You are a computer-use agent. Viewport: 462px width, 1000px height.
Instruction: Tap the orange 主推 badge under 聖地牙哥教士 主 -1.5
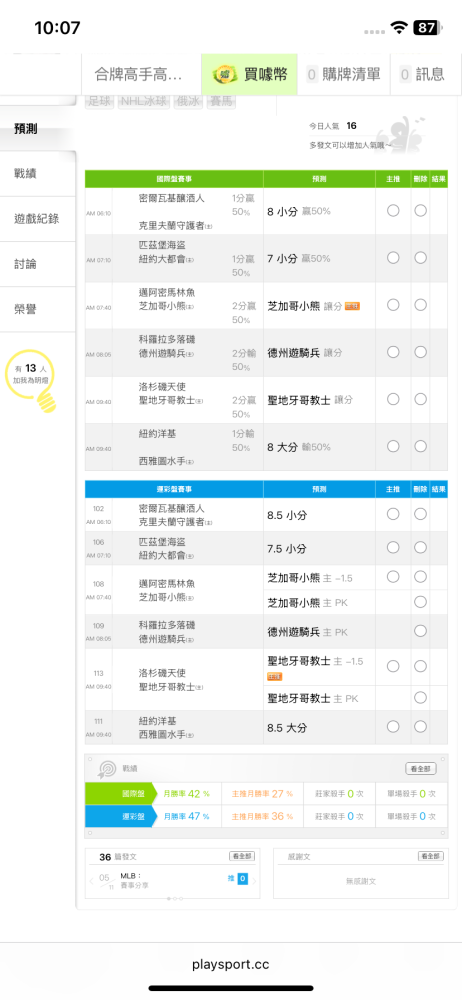pos(274,676)
